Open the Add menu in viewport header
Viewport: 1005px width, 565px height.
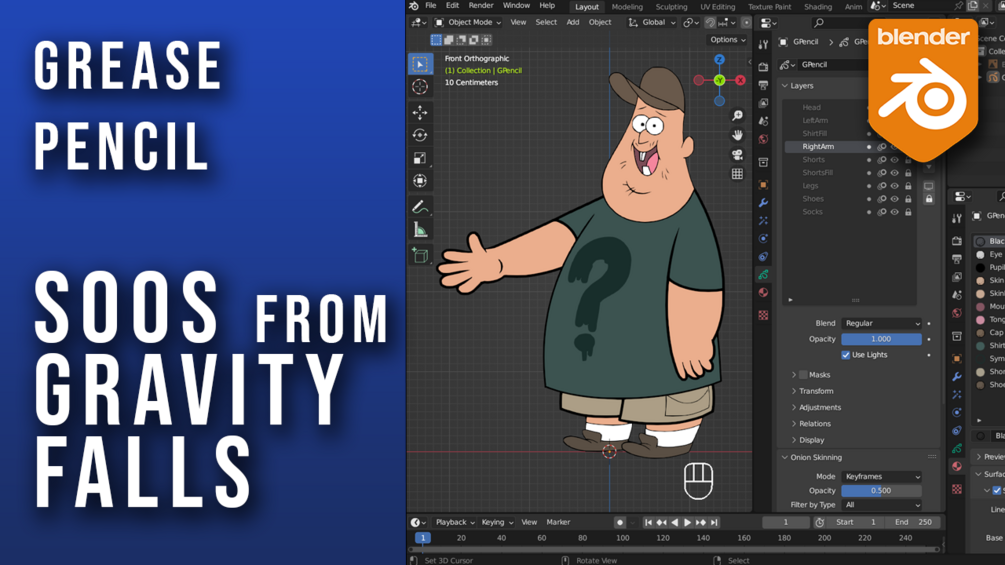point(572,22)
